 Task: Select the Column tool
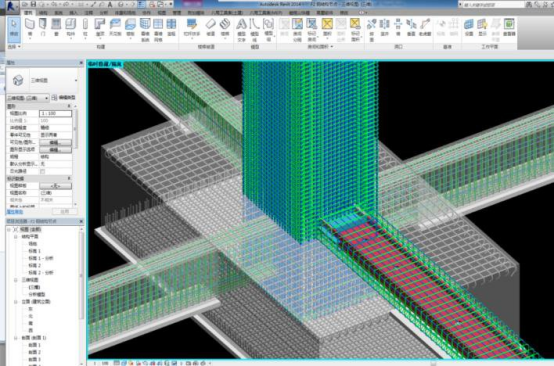tap(85, 28)
